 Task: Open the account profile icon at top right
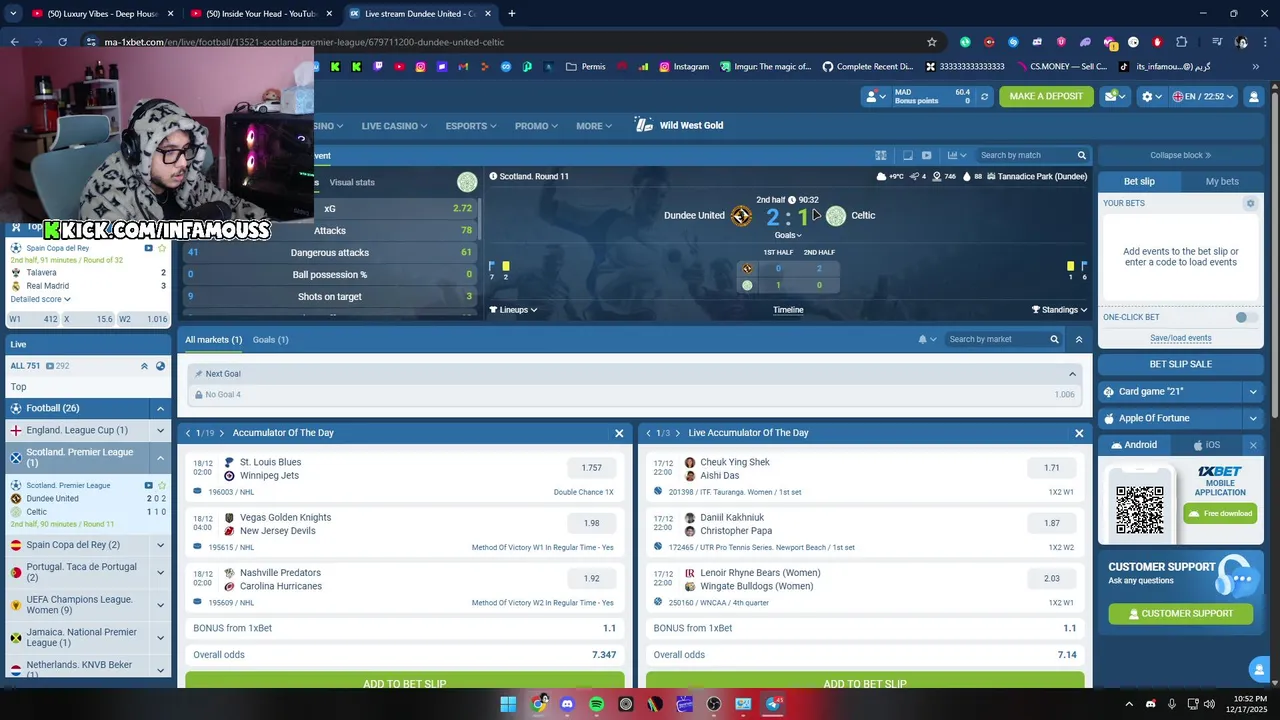1254,97
